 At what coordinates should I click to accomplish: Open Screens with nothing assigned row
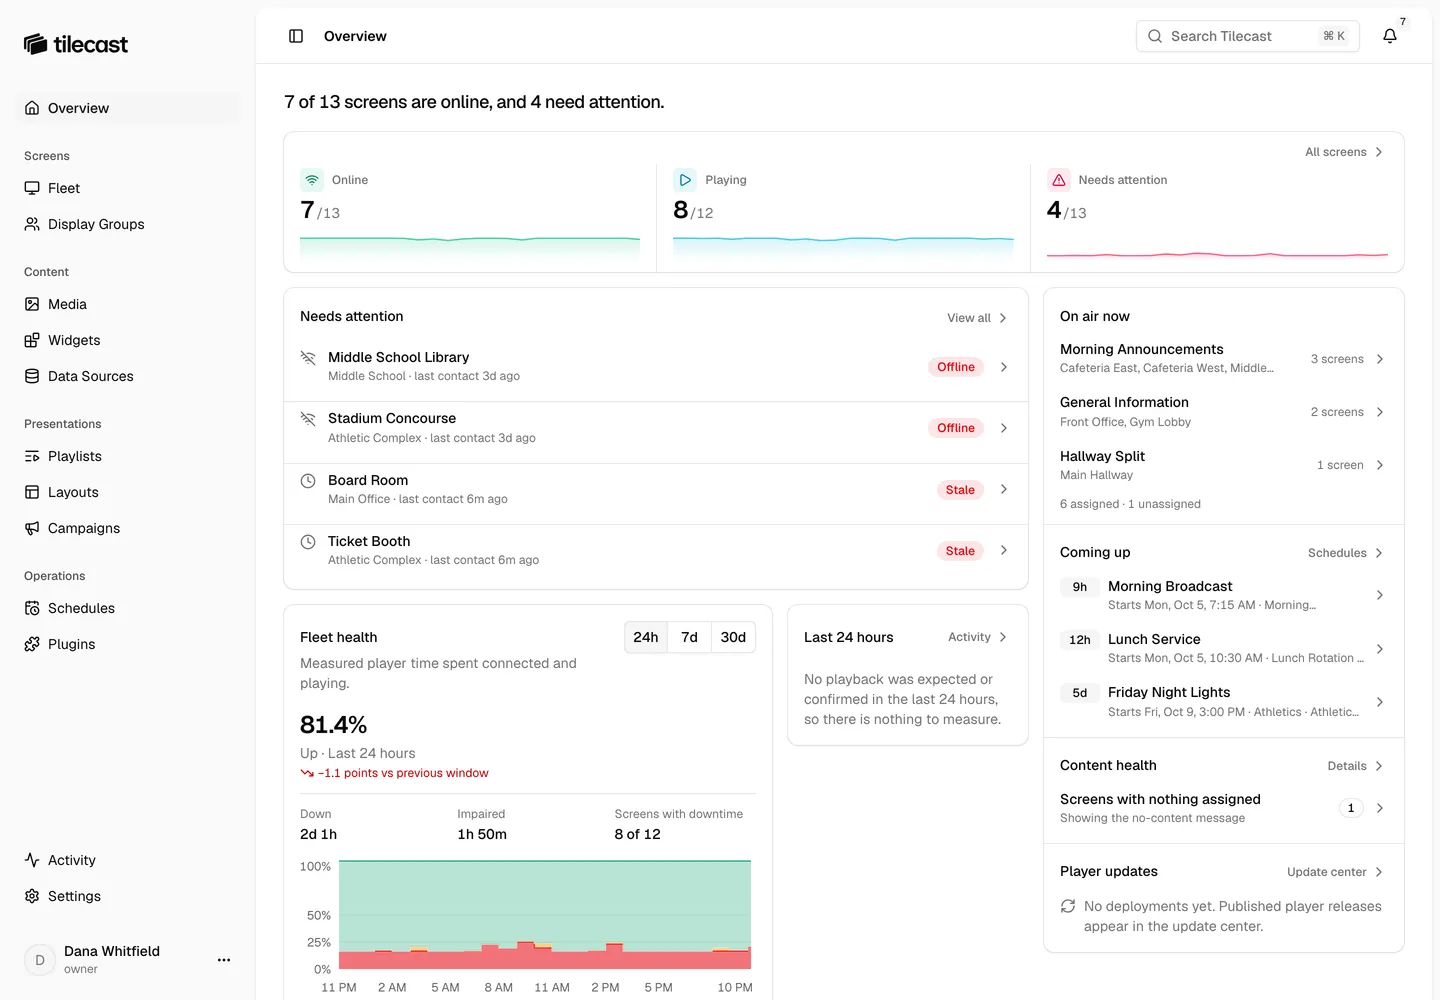1224,808
